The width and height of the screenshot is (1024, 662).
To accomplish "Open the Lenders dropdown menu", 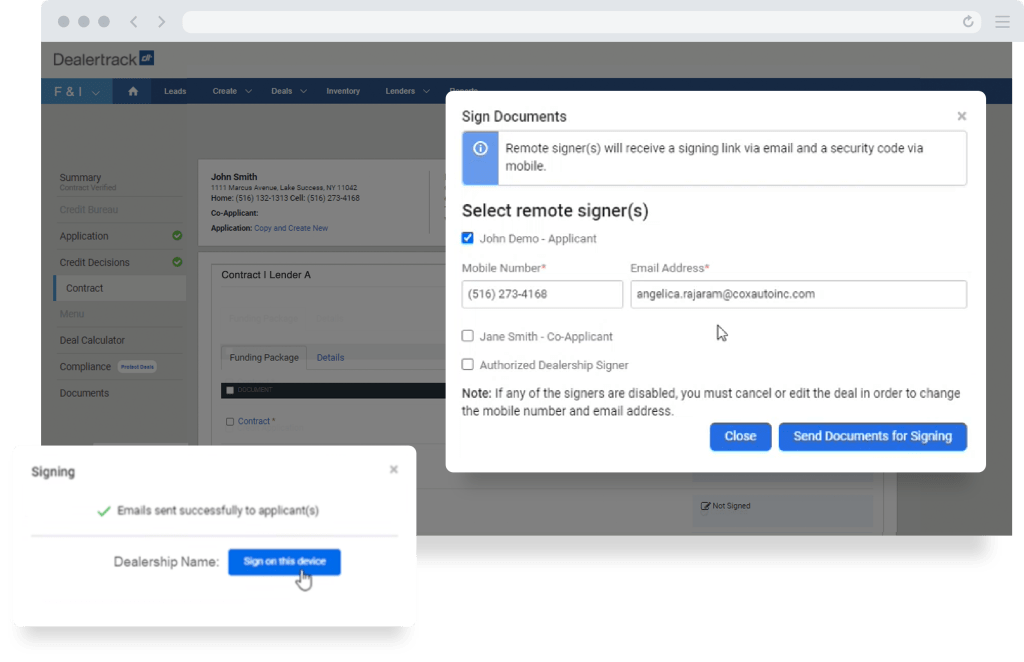I will point(407,91).
